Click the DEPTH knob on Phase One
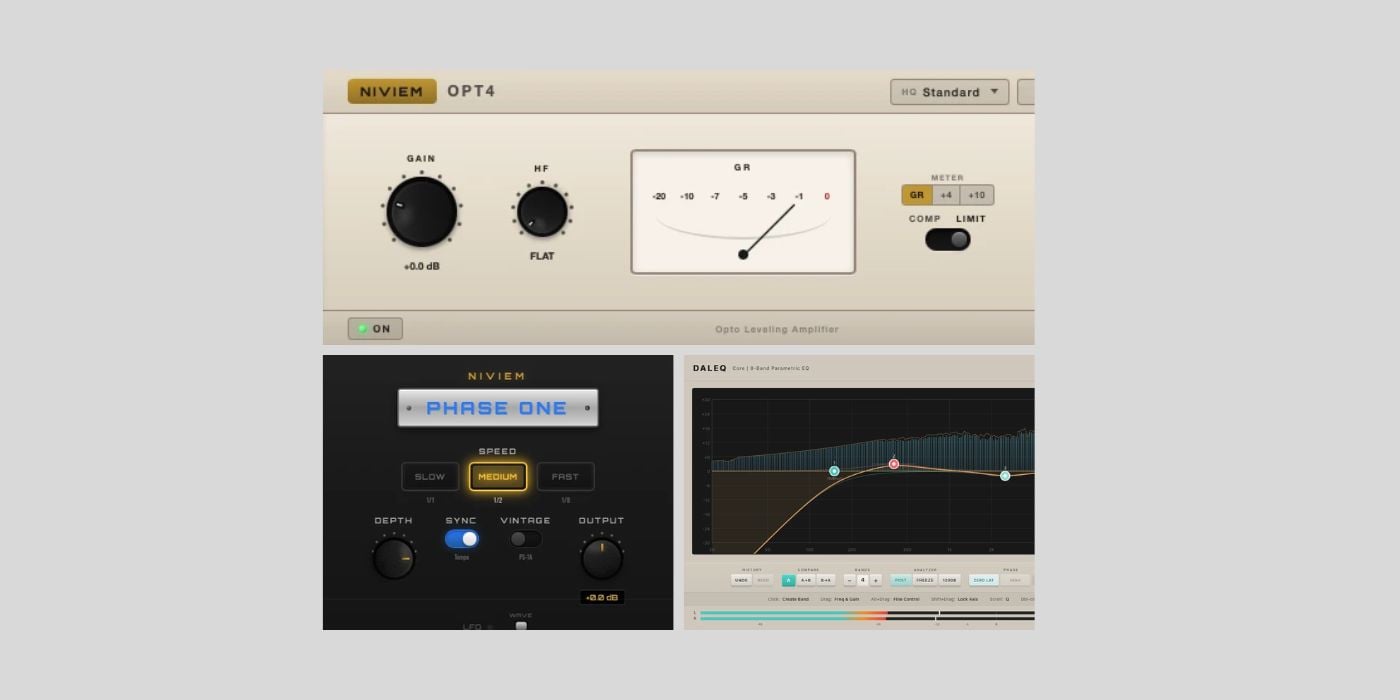The width and height of the screenshot is (1400, 700). (393, 558)
